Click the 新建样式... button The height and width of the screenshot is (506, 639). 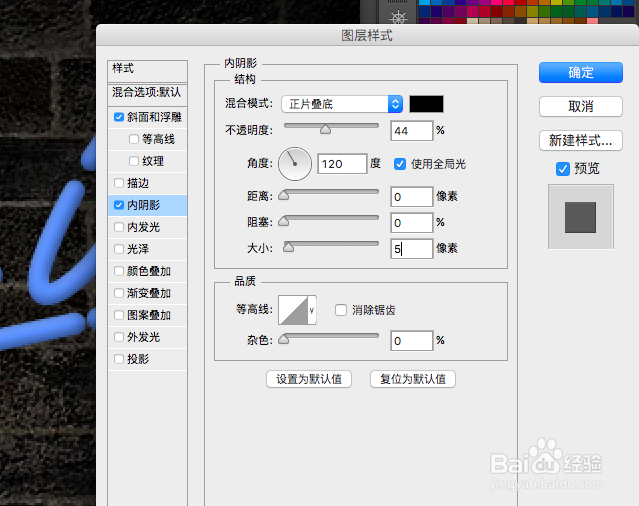click(x=581, y=141)
